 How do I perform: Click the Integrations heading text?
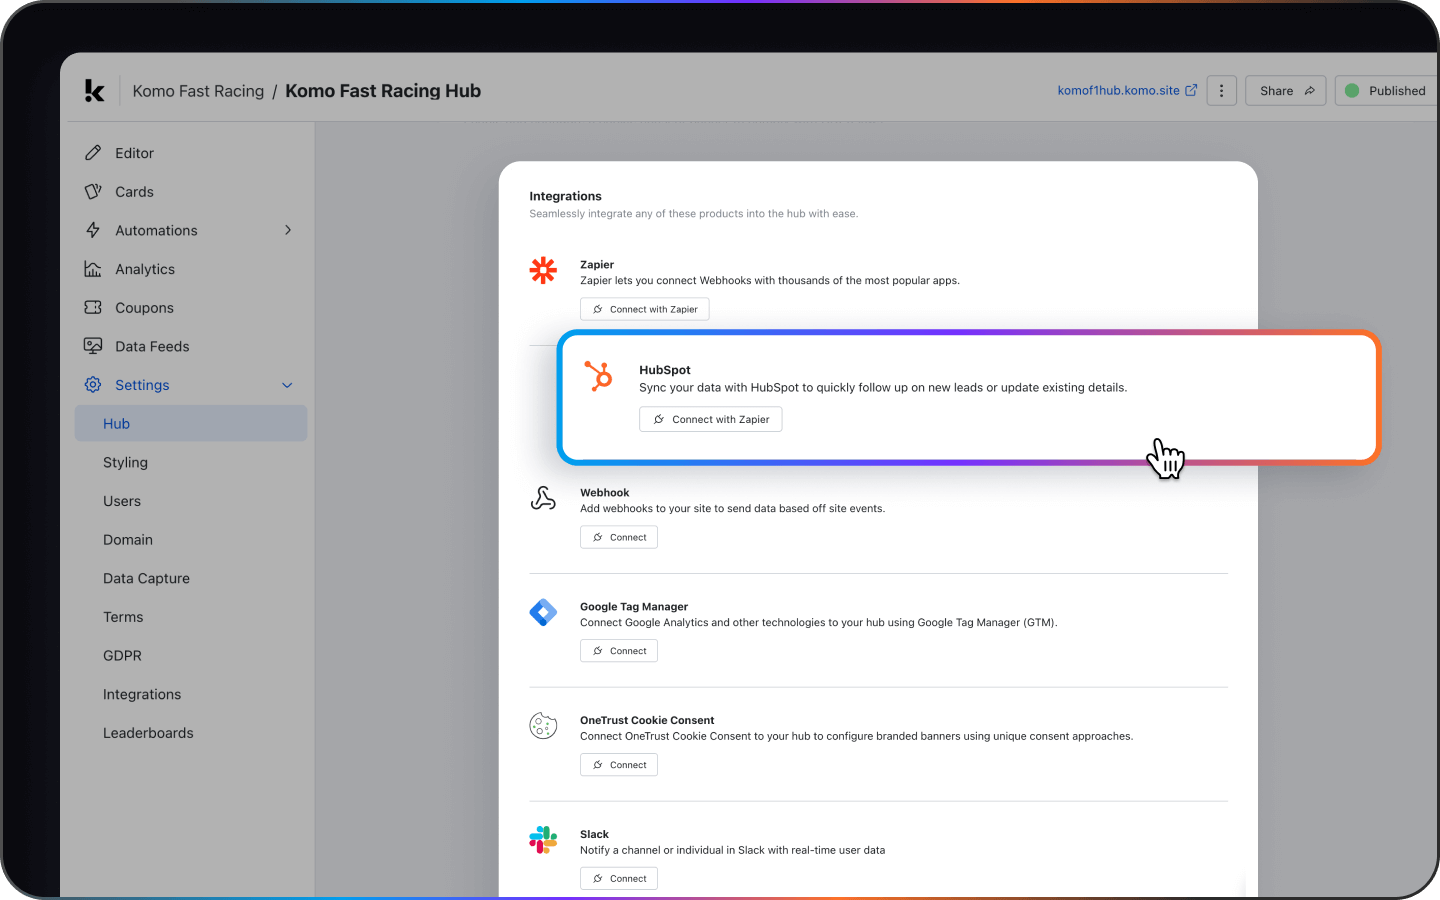pyautogui.click(x=565, y=196)
